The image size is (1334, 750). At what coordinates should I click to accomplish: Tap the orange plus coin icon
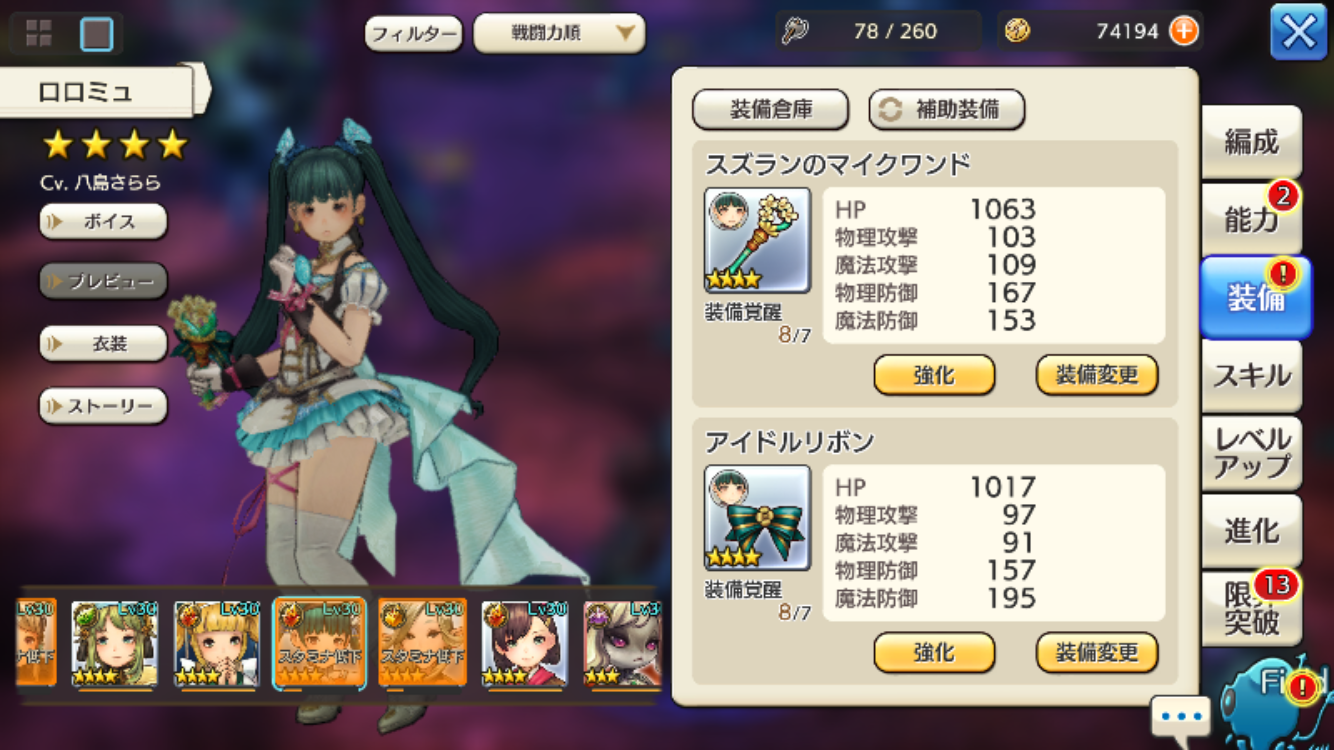coord(1183,31)
